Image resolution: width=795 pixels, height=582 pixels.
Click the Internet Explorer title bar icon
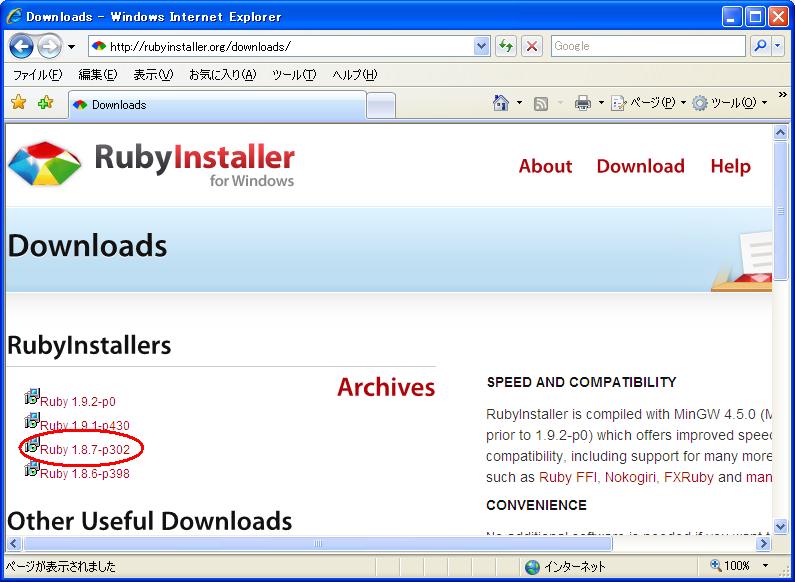click(14, 16)
